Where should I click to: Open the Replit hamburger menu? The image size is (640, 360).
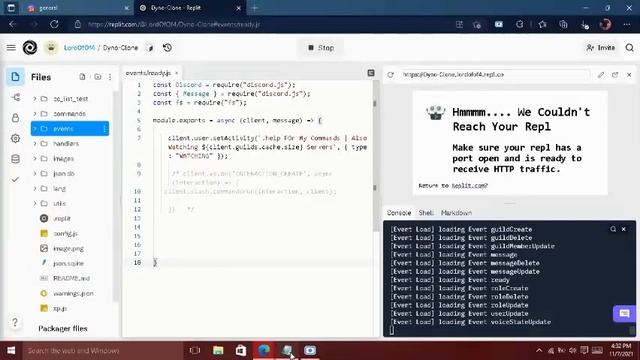tap(11, 48)
